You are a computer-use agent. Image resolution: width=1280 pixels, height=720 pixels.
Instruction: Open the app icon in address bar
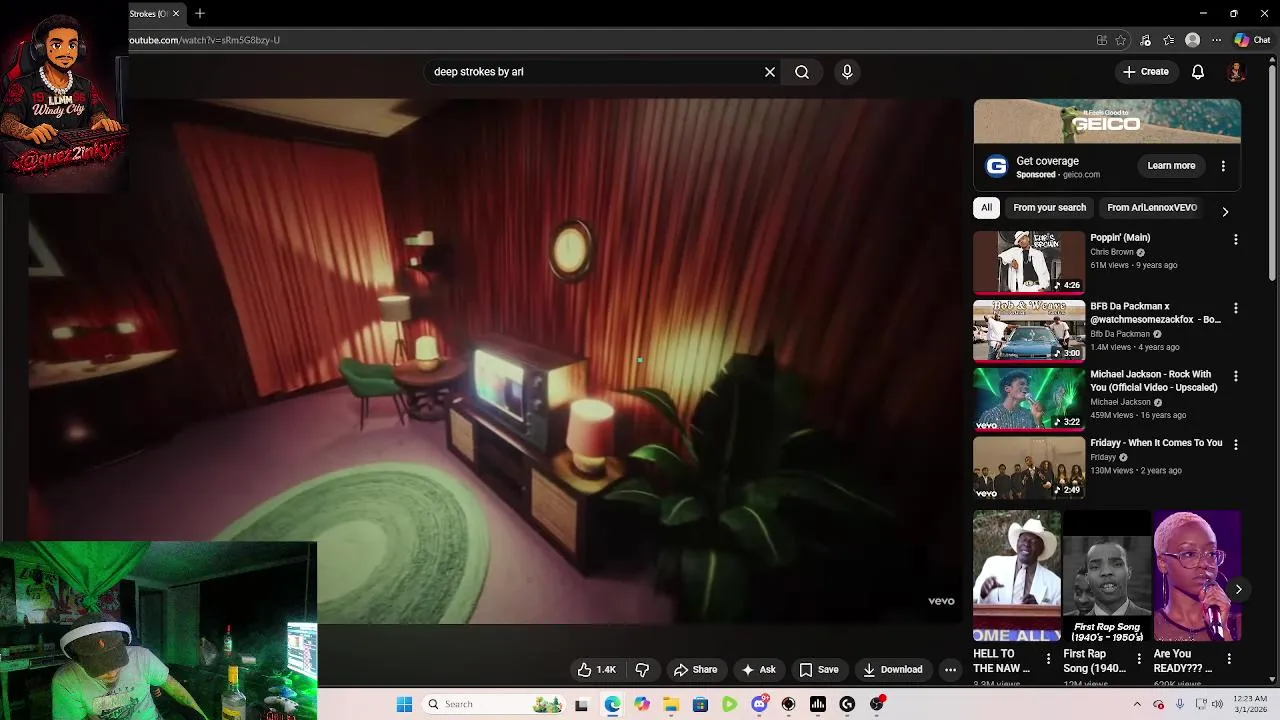pyautogui.click(x=1102, y=41)
